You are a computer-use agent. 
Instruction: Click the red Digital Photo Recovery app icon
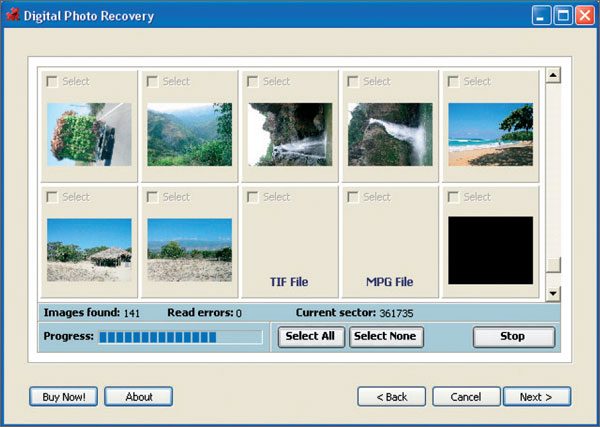(x=13, y=15)
